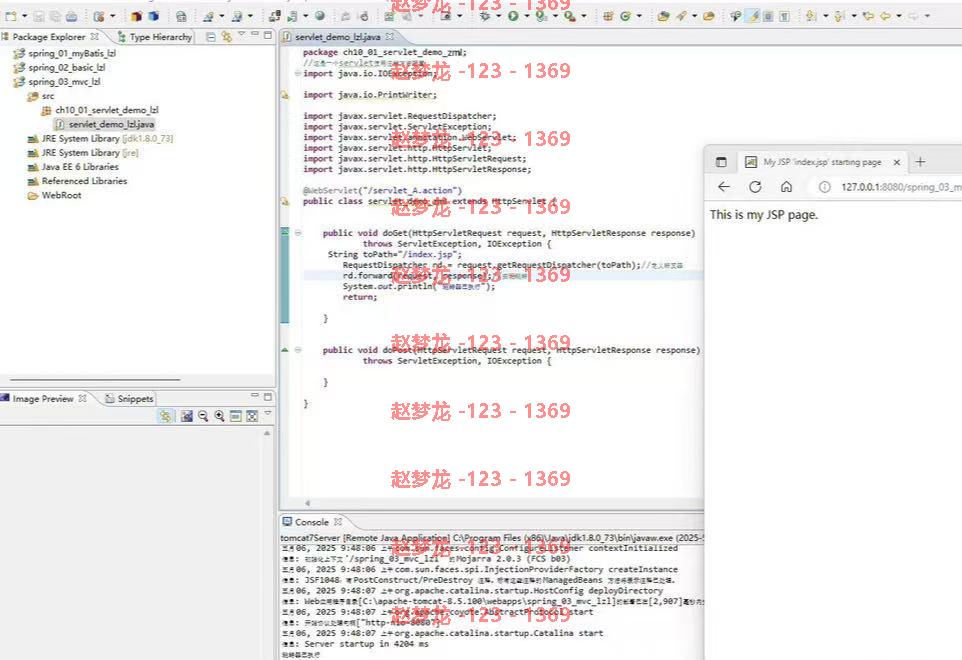Switch to the Console tab
962x660 pixels.
click(x=312, y=522)
